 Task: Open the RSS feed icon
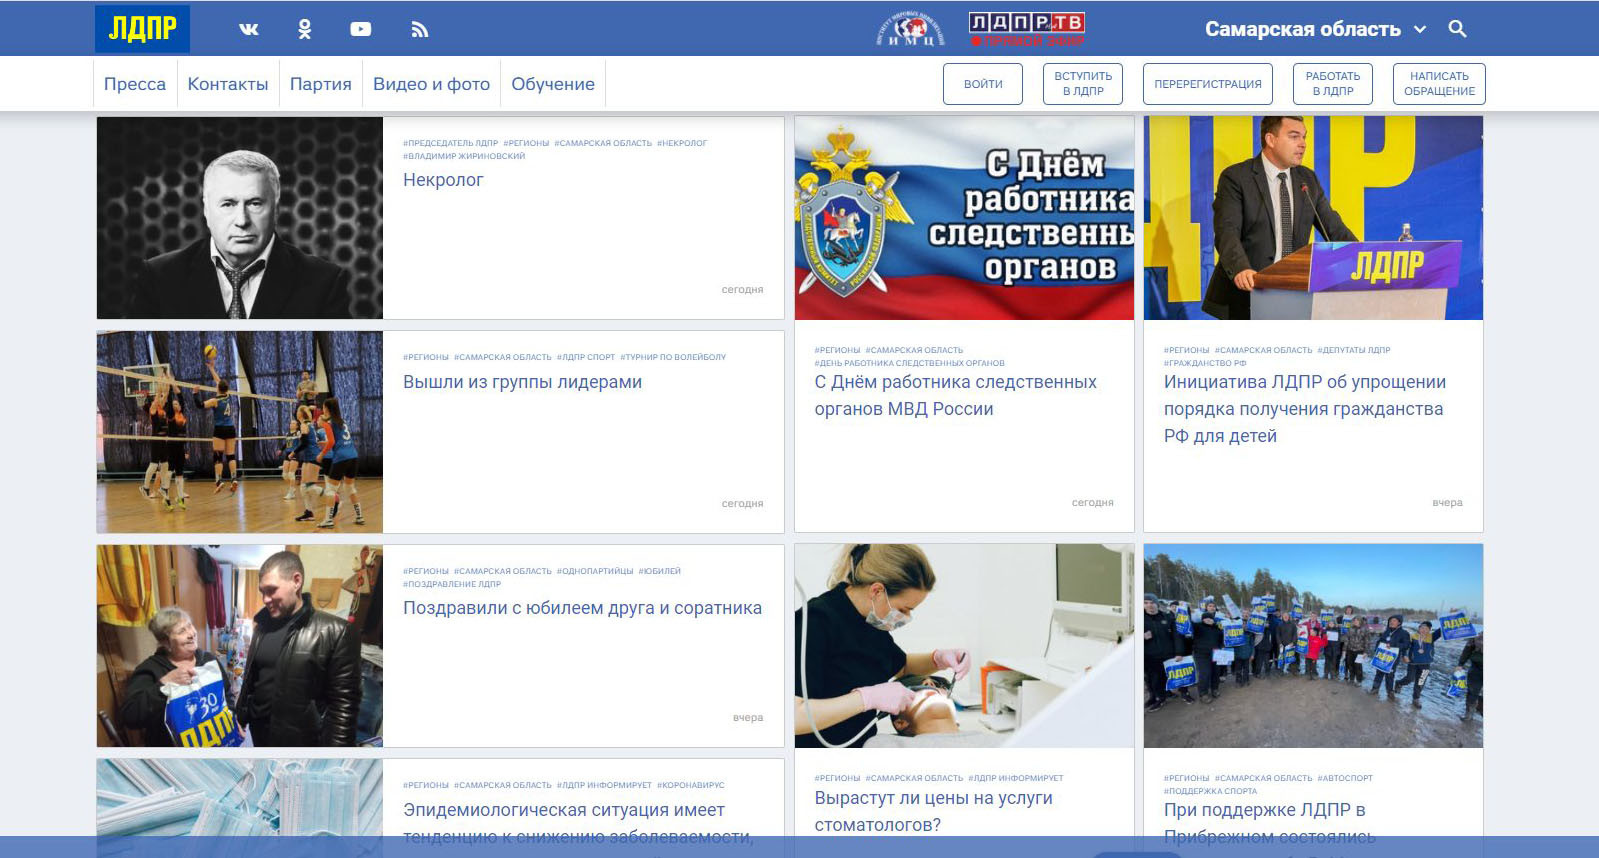tap(420, 30)
